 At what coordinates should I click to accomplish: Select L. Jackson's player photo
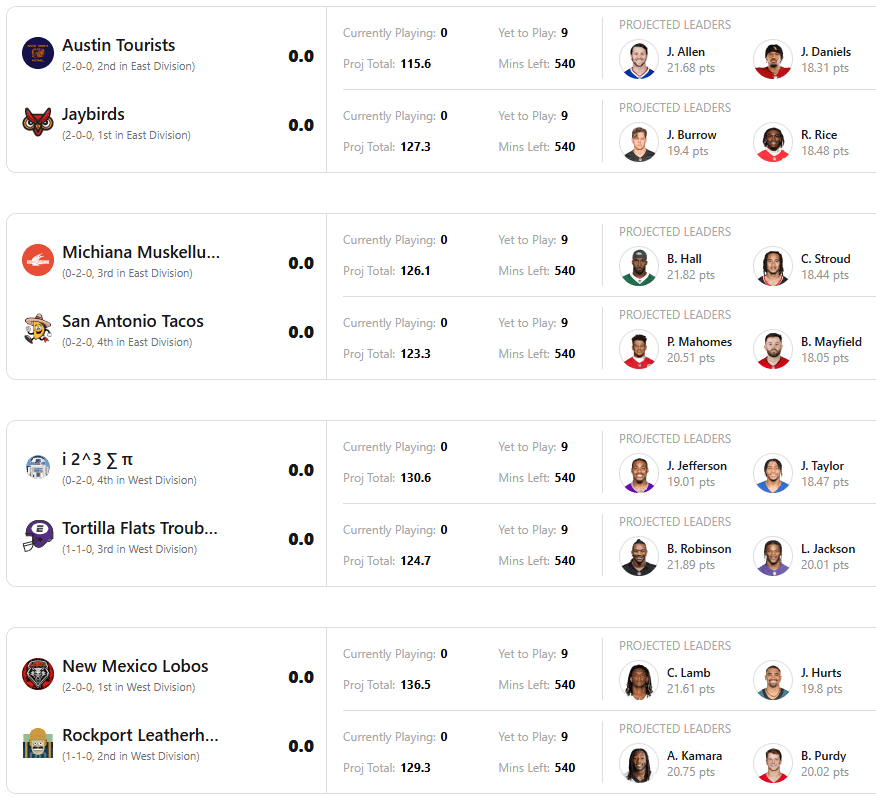coord(773,556)
